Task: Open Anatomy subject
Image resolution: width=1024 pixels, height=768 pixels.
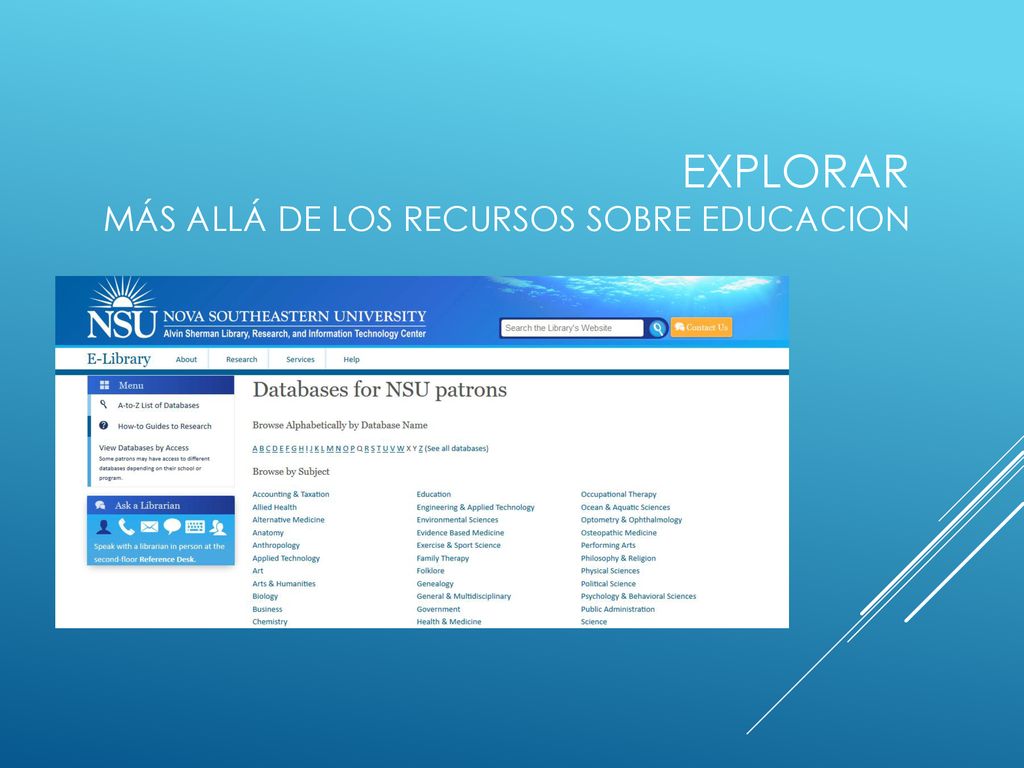Action: 268,532
